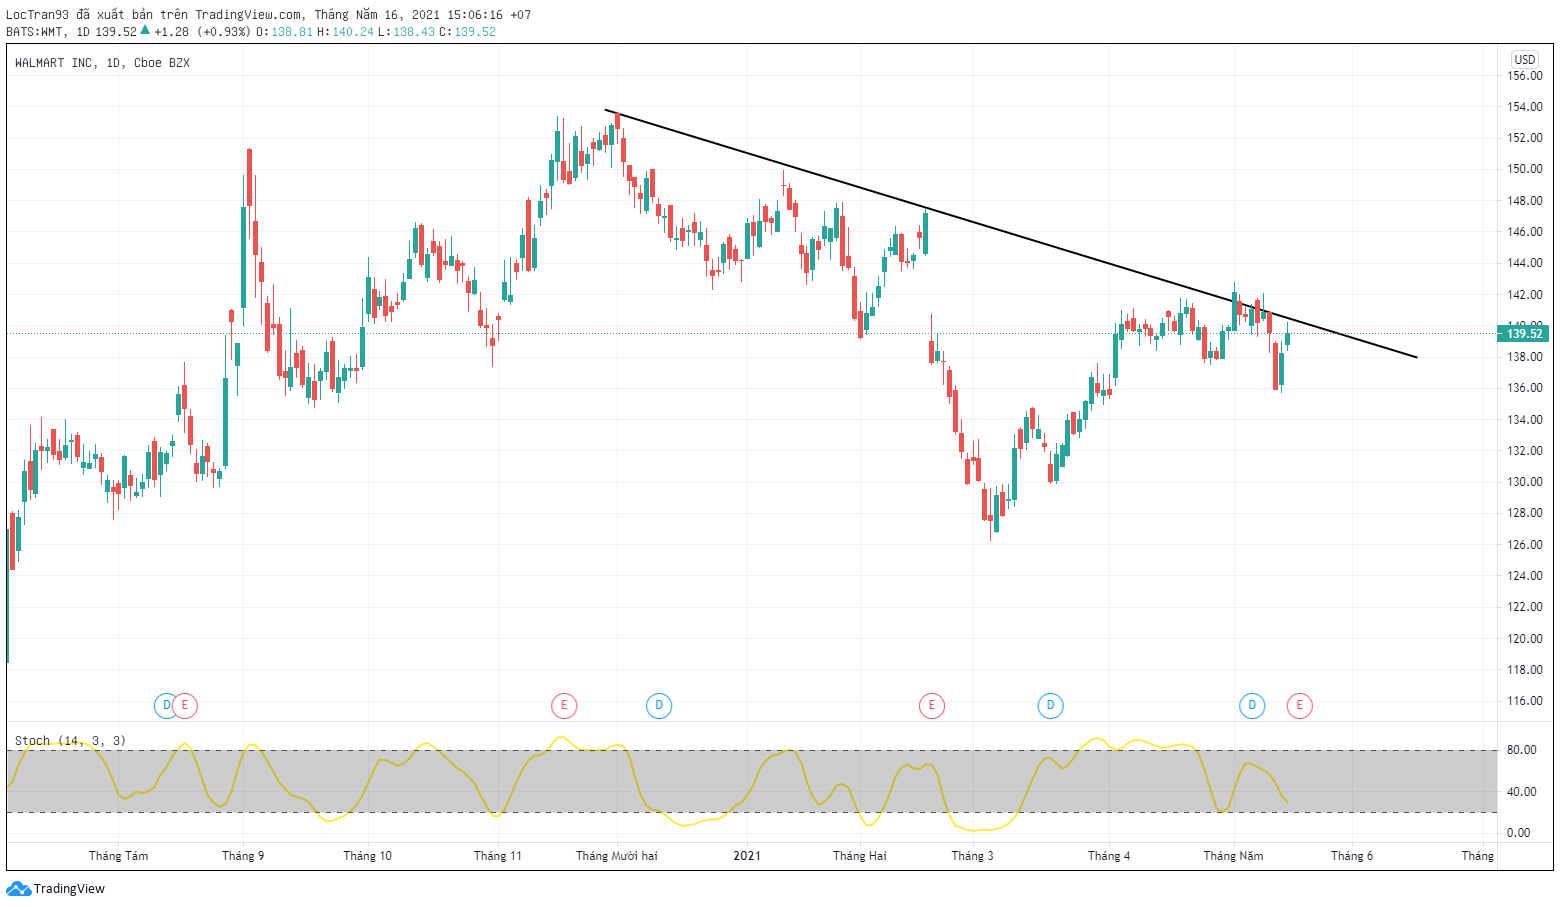This screenshot has width=1560, height=907.
Task: Click the 150.00 price axis label
Action: [x=1525, y=169]
